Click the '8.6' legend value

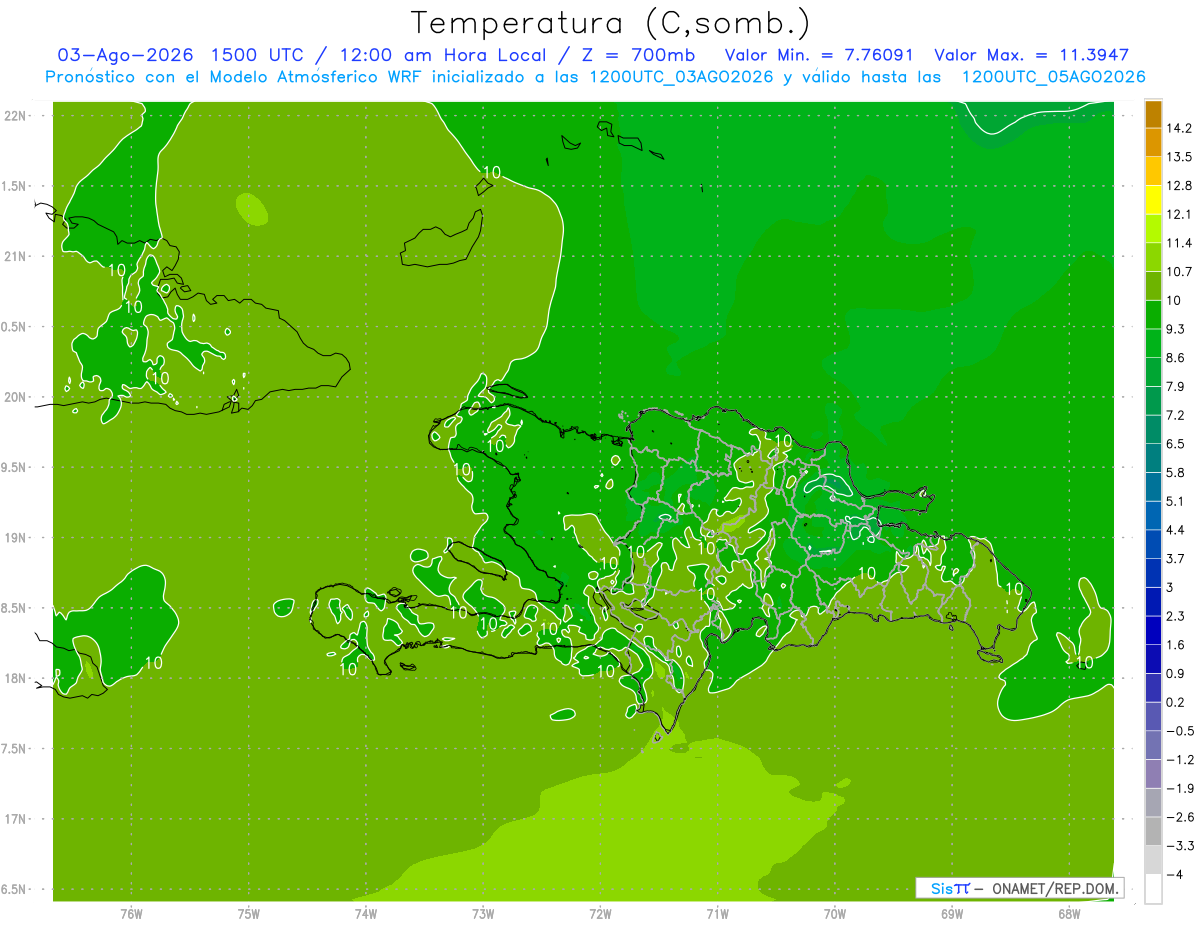[1175, 358]
